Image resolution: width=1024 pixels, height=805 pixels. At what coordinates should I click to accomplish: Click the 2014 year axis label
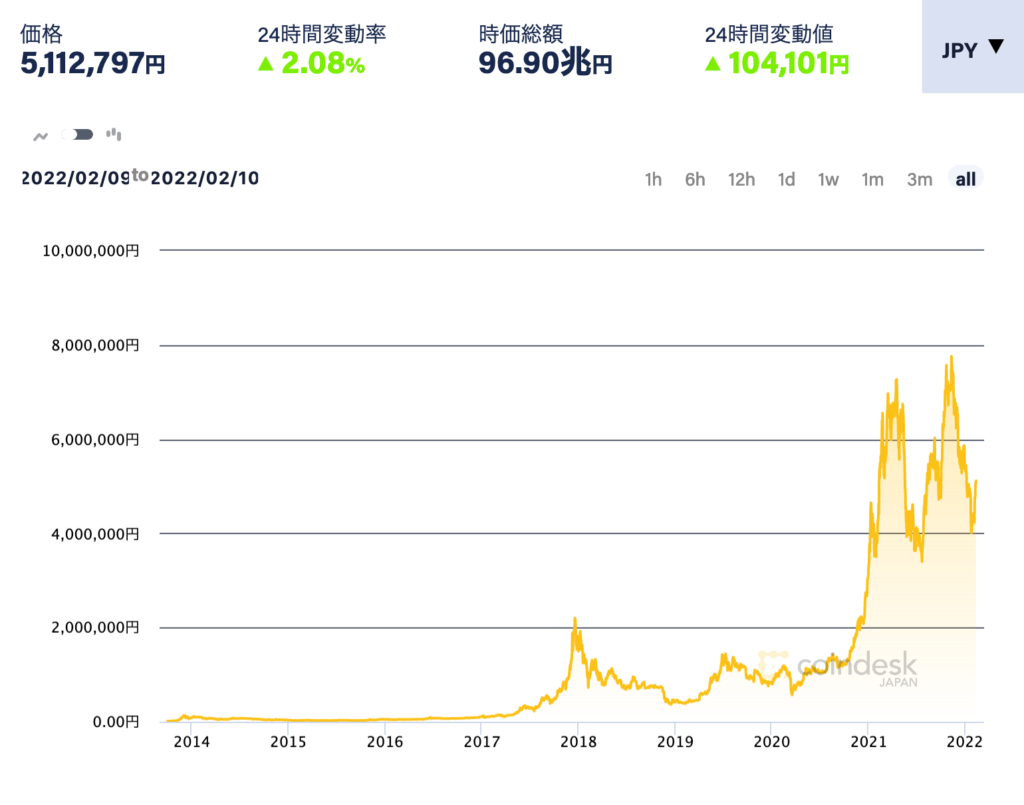point(191,742)
